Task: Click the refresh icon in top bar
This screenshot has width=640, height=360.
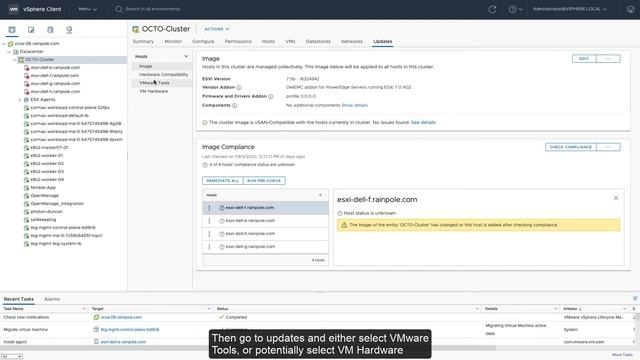Action: tap(492, 9)
